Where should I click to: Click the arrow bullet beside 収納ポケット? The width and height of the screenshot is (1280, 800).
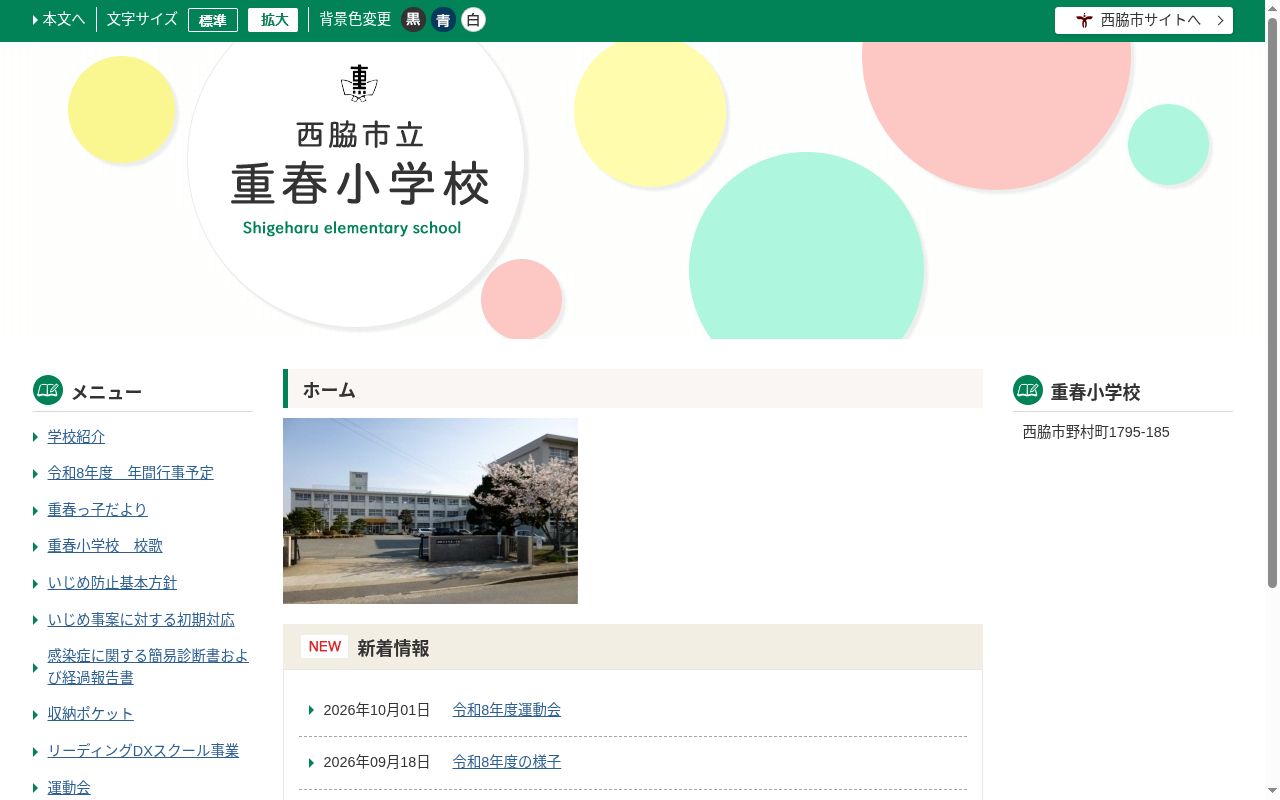click(36, 714)
